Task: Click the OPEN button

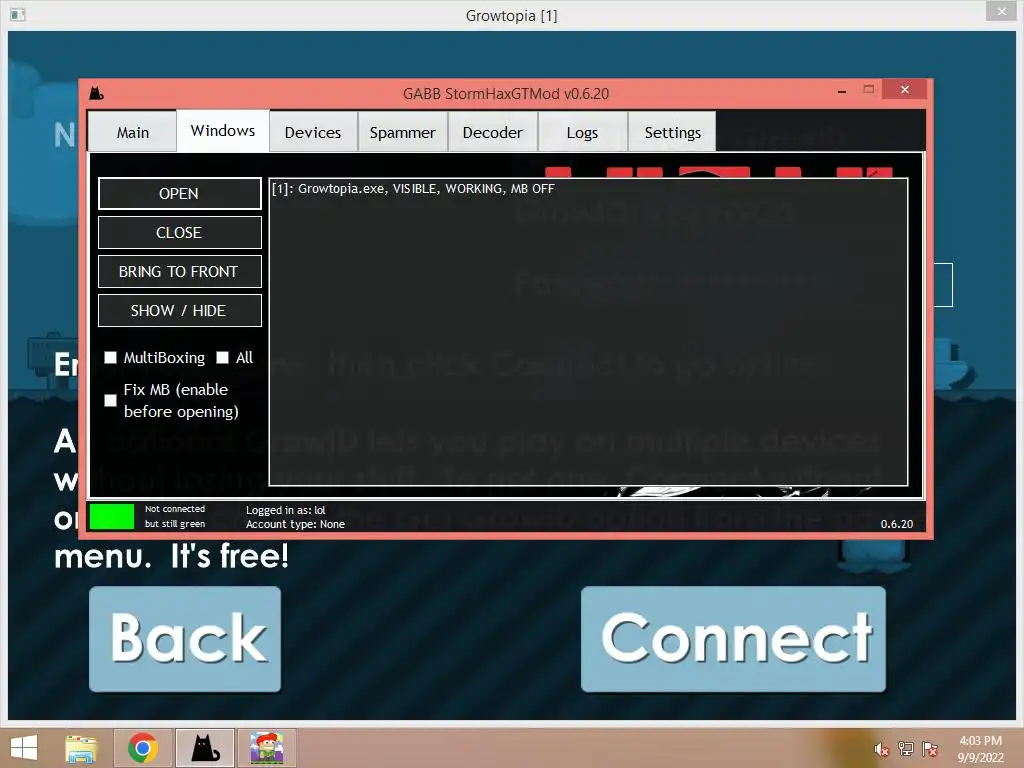Action: coord(180,193)
